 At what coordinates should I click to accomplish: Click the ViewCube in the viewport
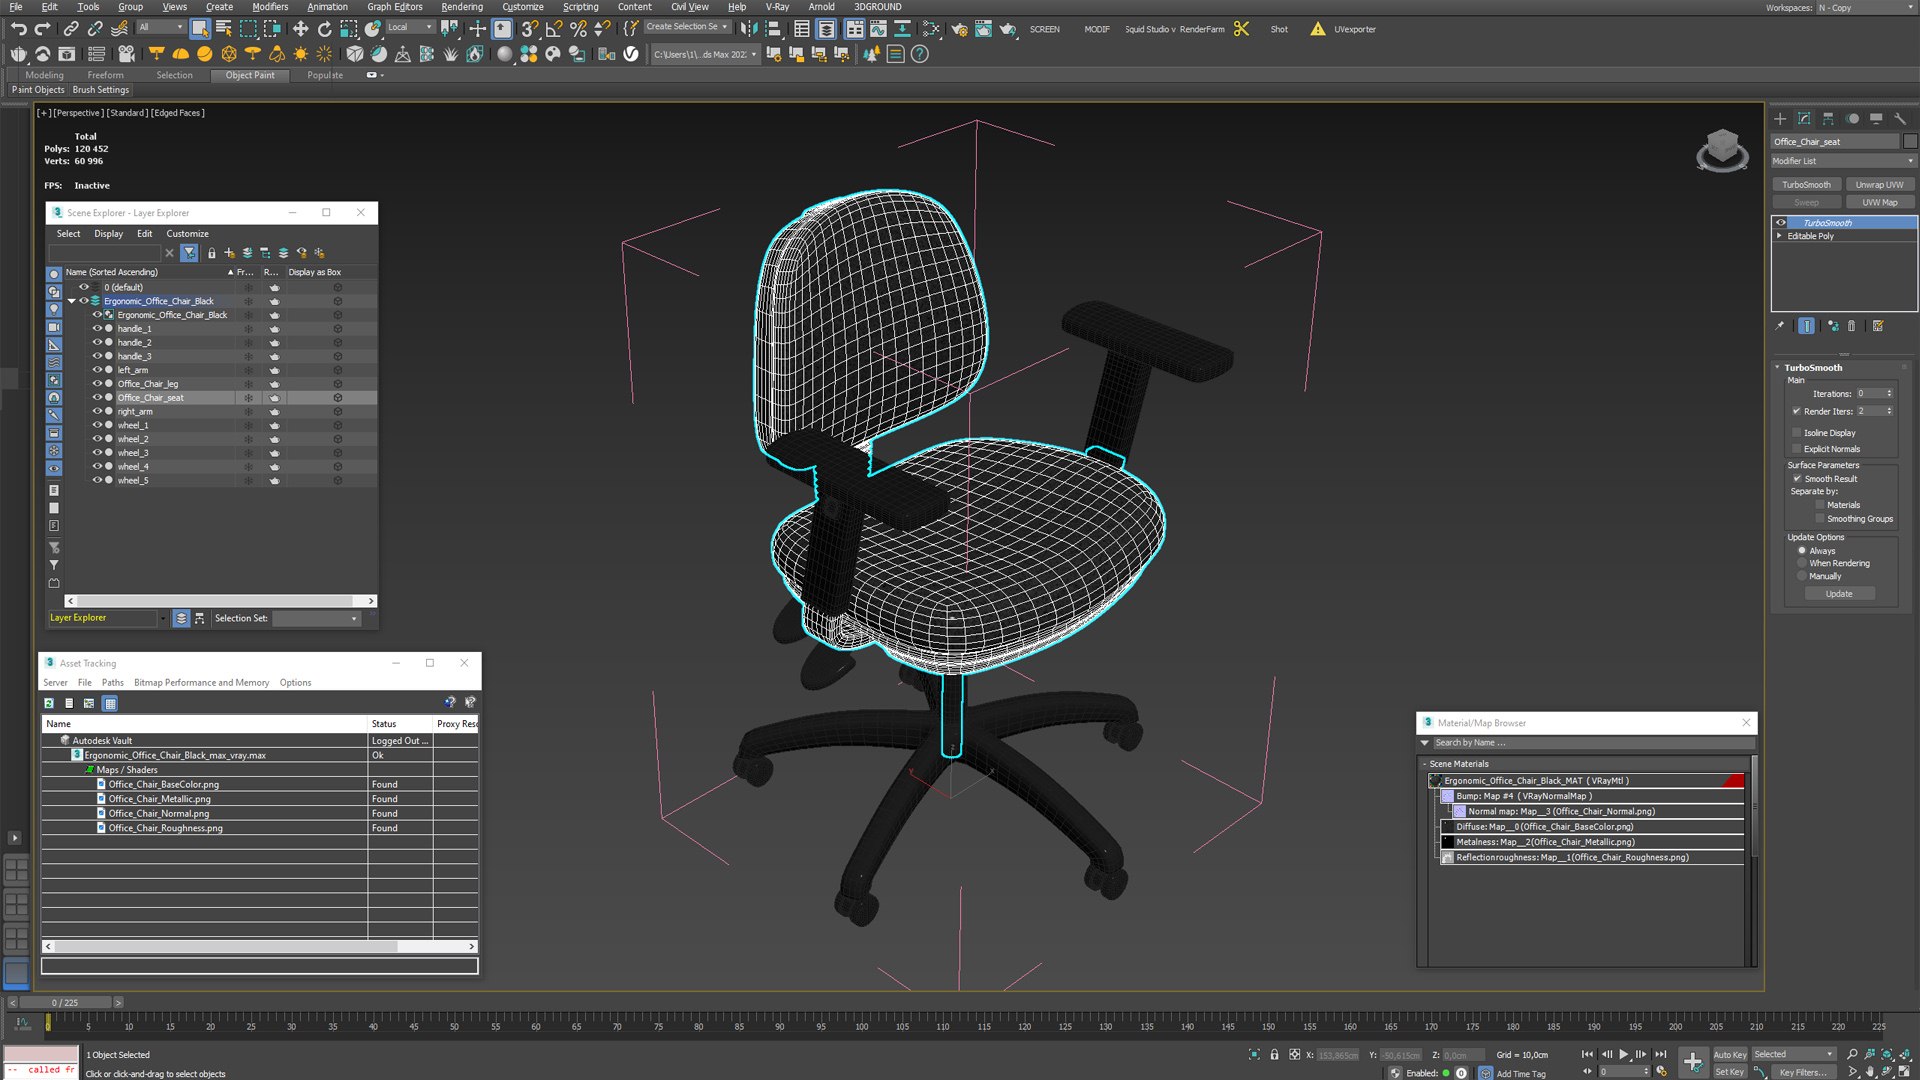(x=1722, y=151)
